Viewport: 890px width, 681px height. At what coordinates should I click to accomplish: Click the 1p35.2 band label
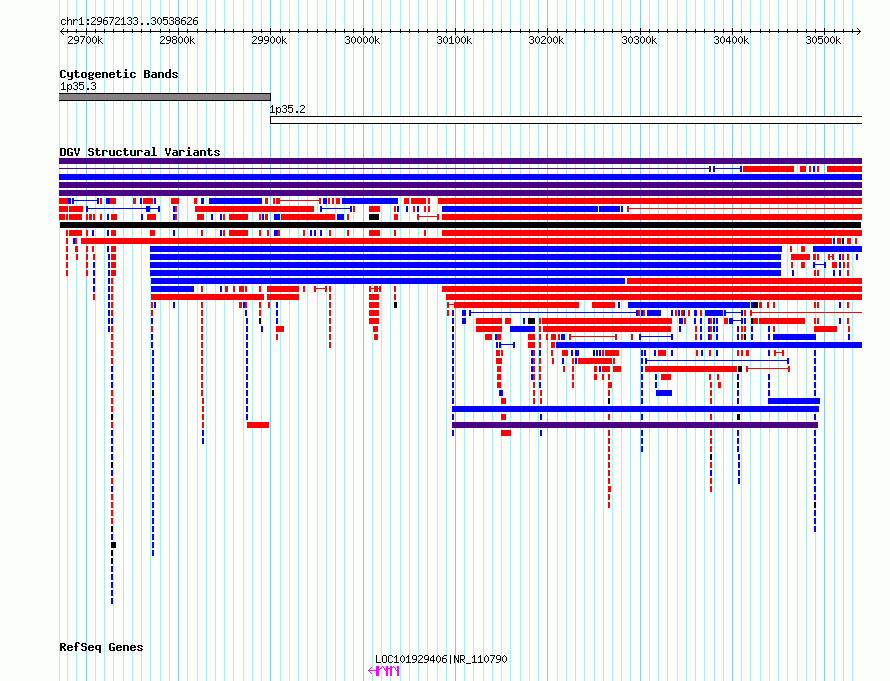click(287, 109)
